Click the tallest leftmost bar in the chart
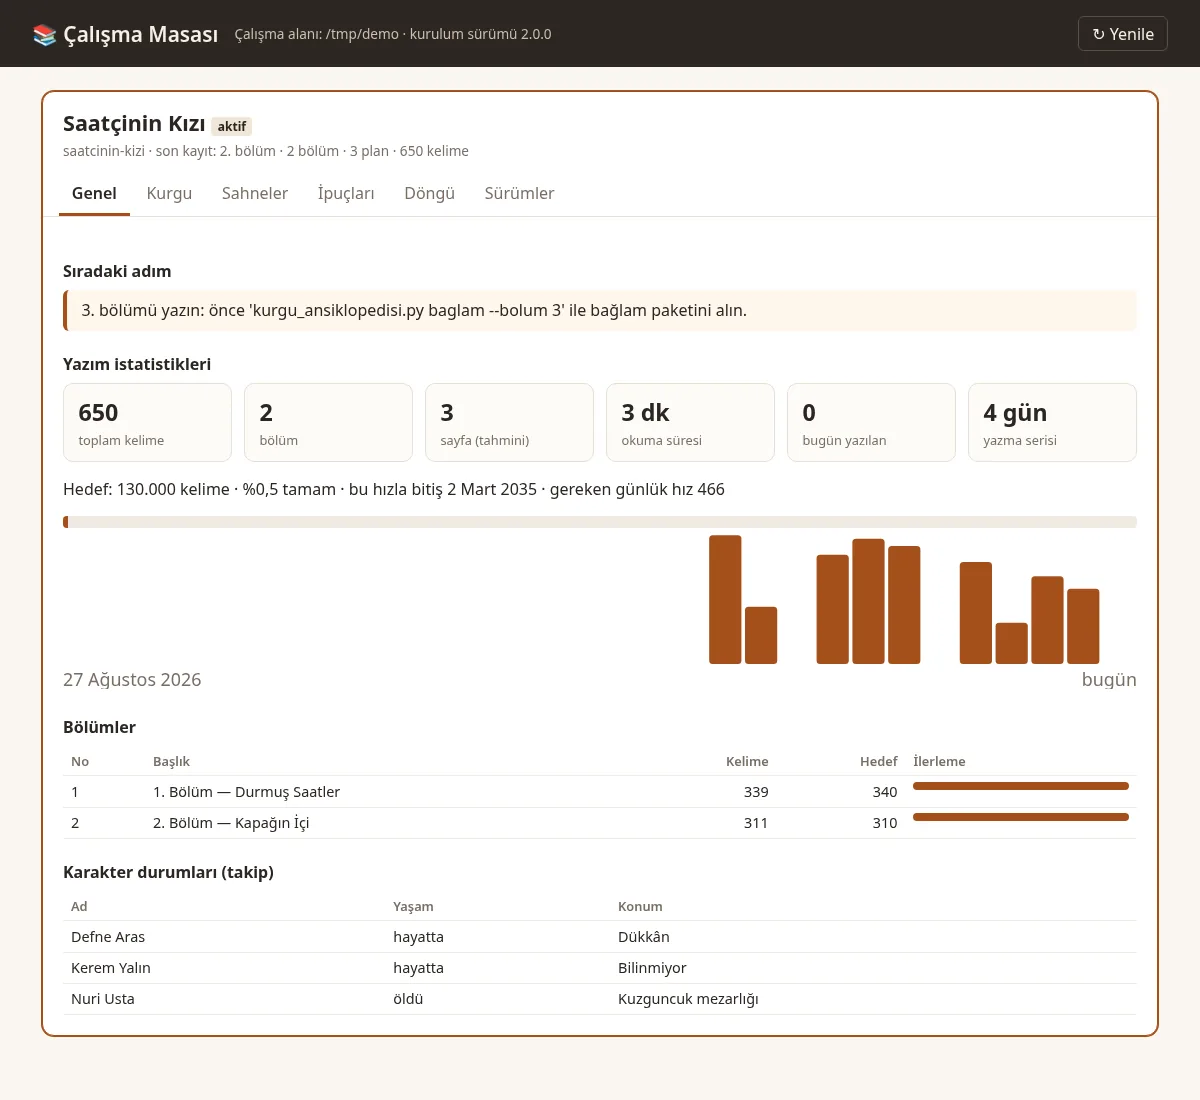This screenshot has width=1200, height=1100. 725,600
